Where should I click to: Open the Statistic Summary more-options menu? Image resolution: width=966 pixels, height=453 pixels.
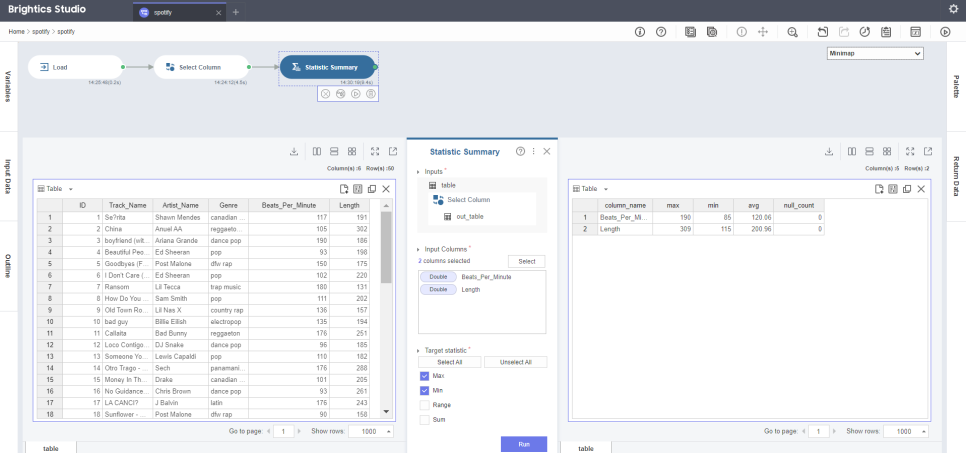tap(534, 152)
